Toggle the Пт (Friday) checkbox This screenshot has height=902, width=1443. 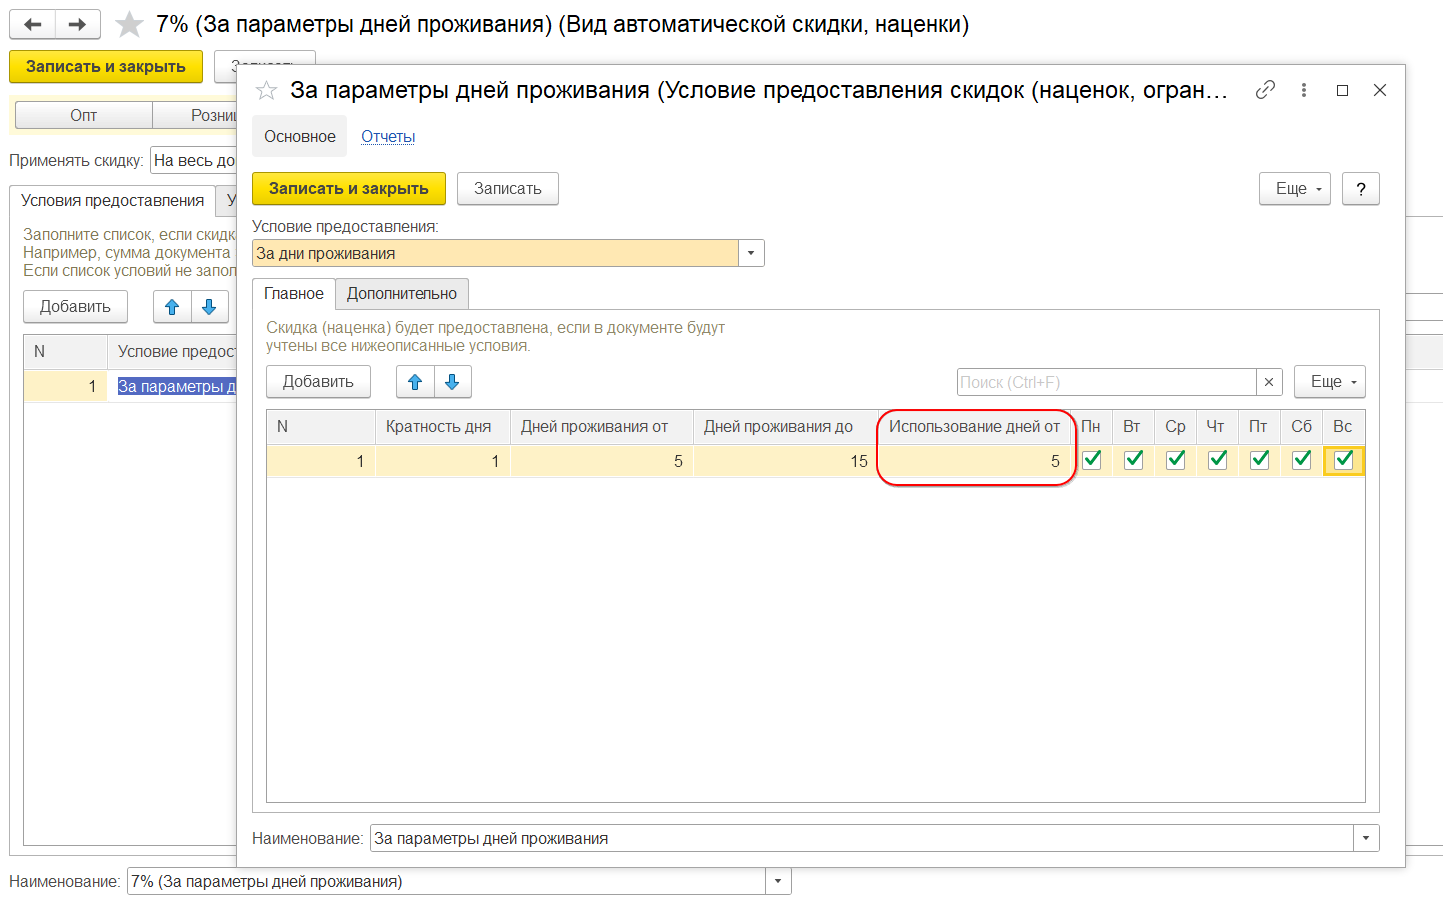pyautogui.click(x=1260, y=460)
